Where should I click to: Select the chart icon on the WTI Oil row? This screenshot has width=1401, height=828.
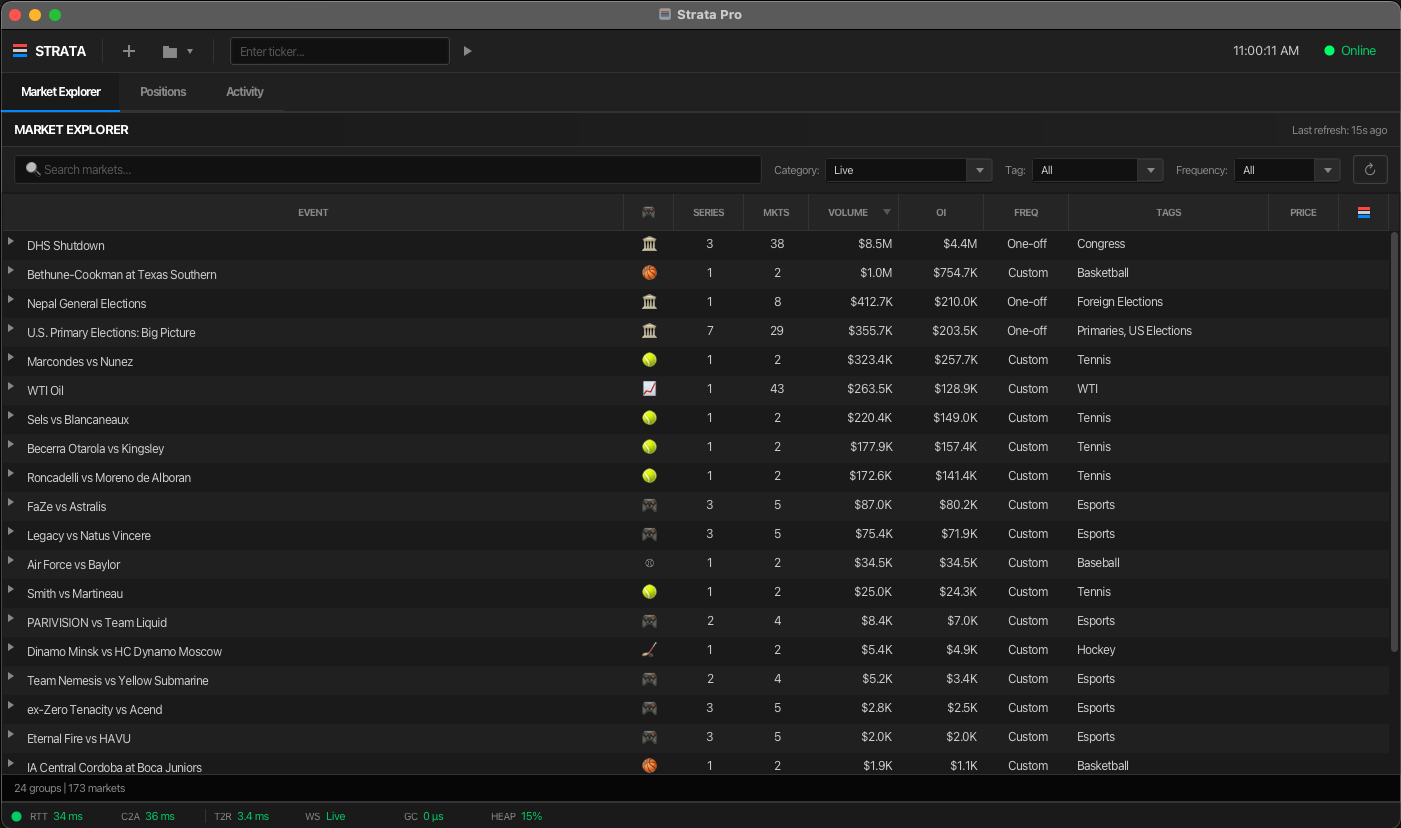[649, 388]
